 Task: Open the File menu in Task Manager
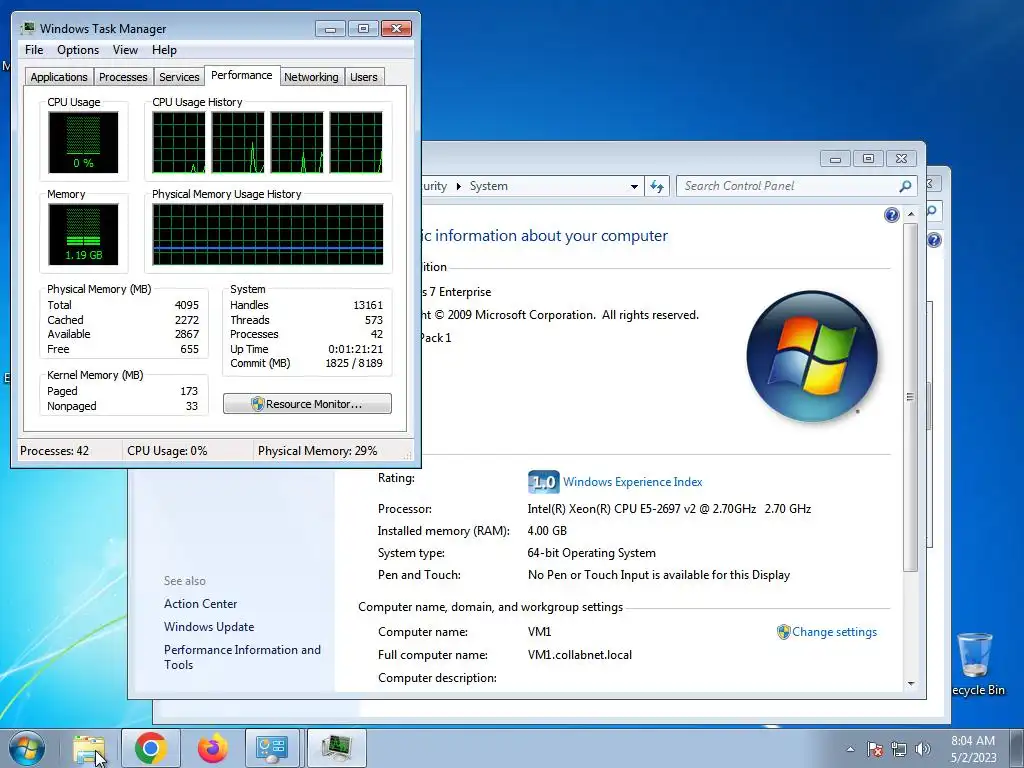[x=34, y=50]
